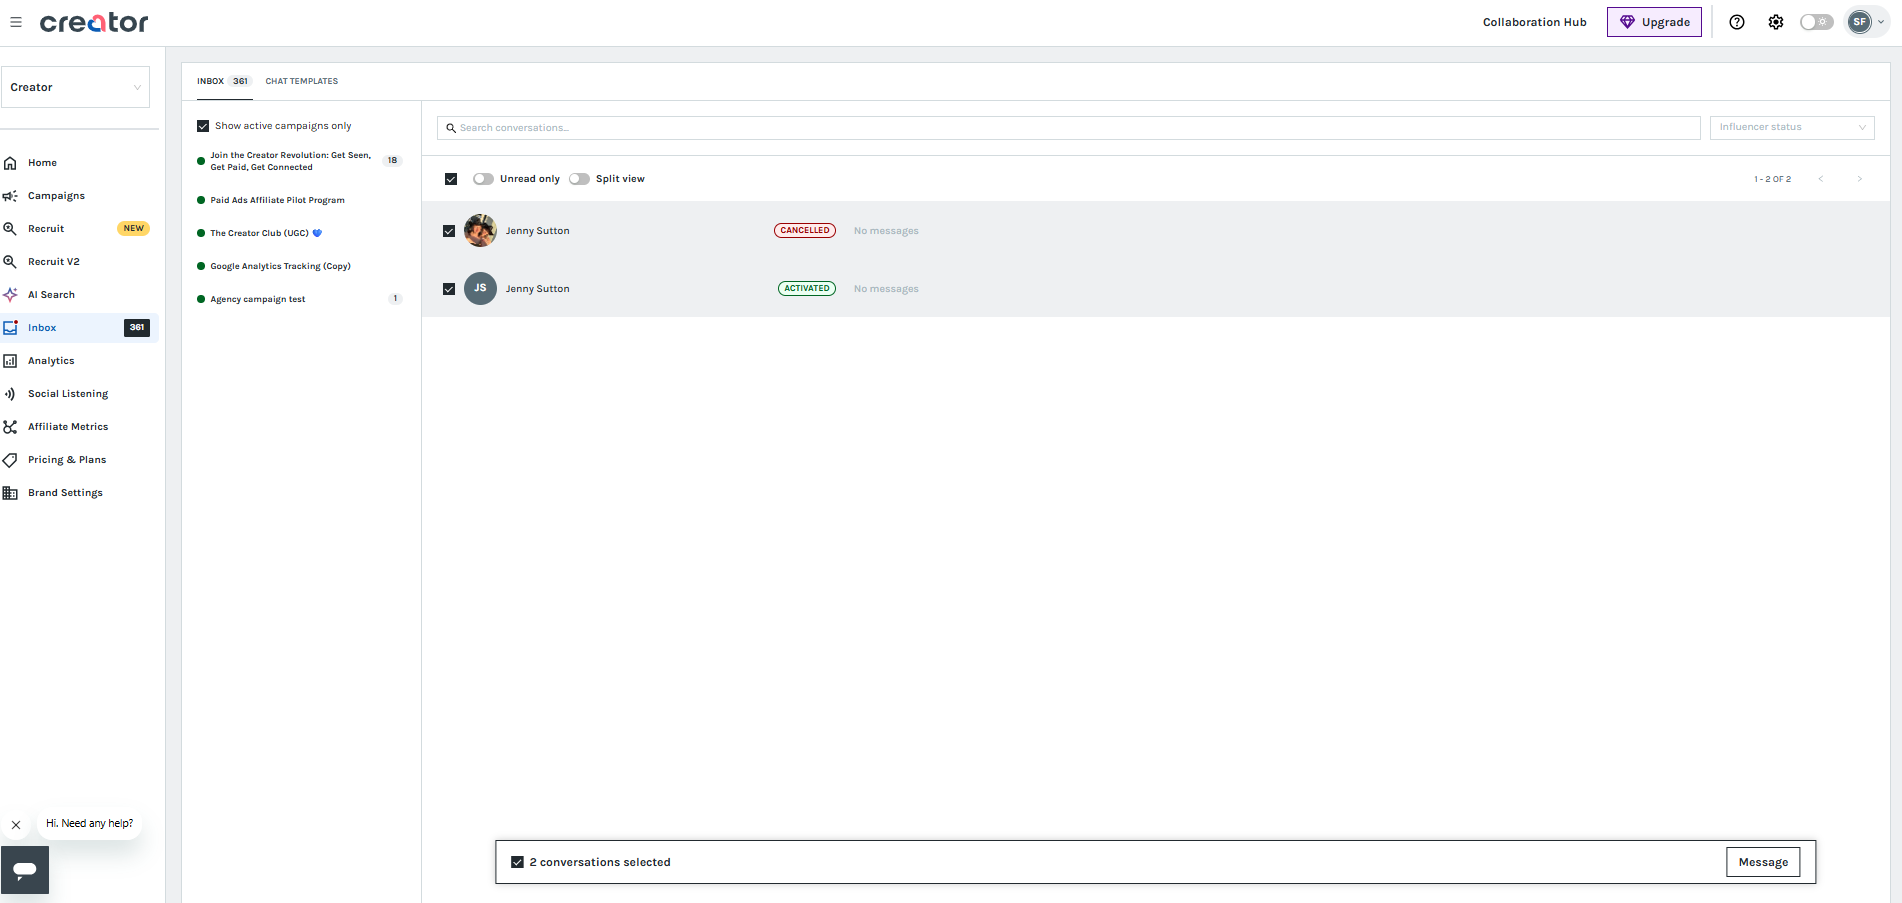Switch to the Chat Templates tab
The height and width of the screenshot is (903, 1902).
point(302,81)
